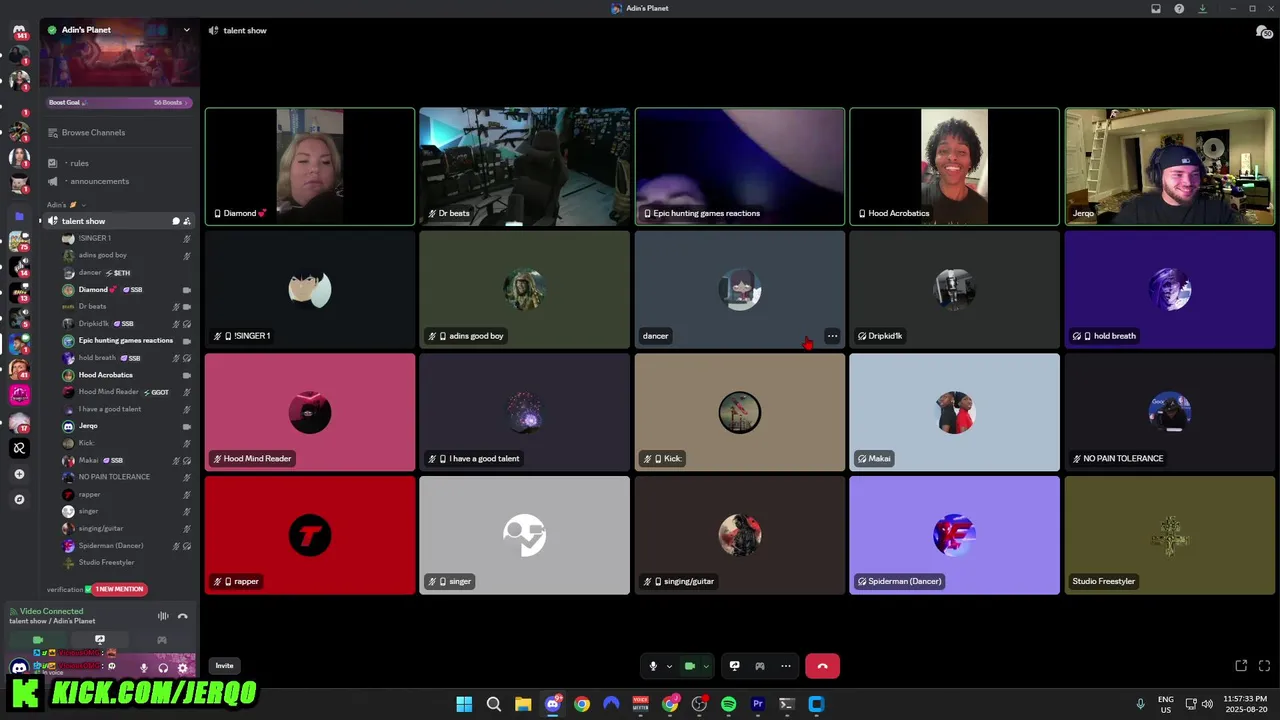The image size is (1280, 720).
Task: Toggle deafen headphones in user panel
Action: (163, 668)
